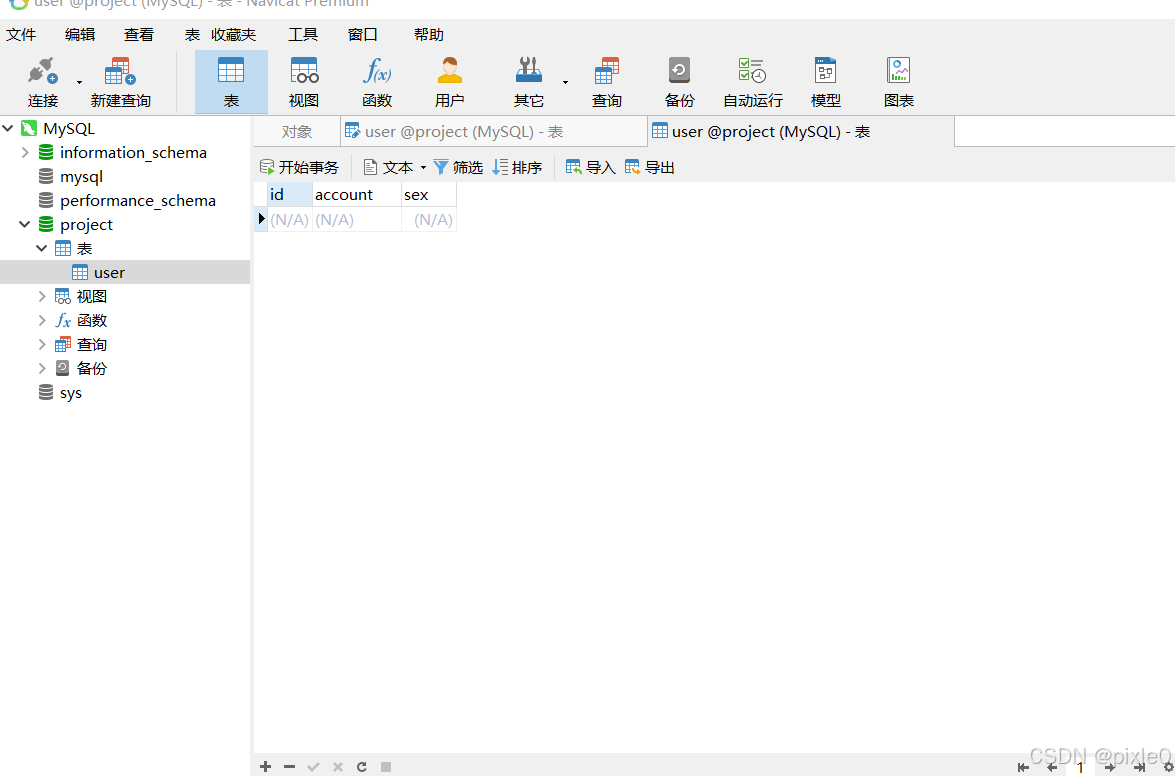Click the page number 1 field
This screenshot has width=1175, height=776.
tap(1081, 768)
